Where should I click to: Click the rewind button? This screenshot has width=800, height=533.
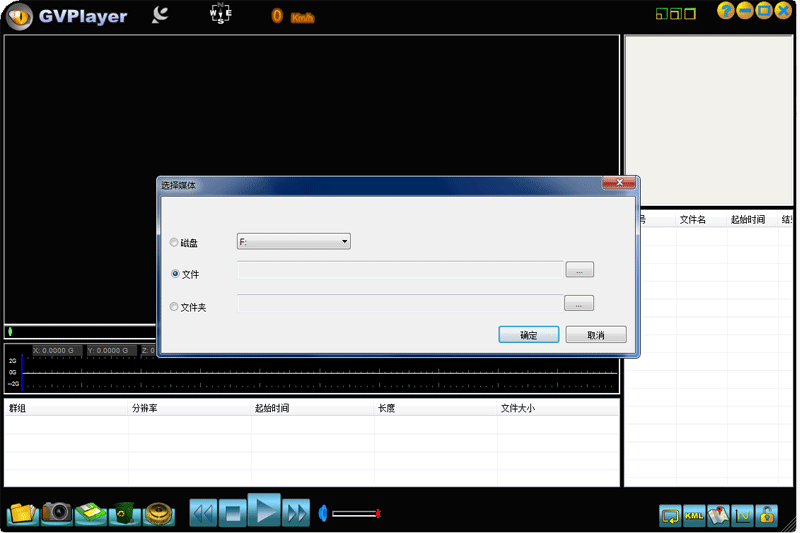pos(203,513)
